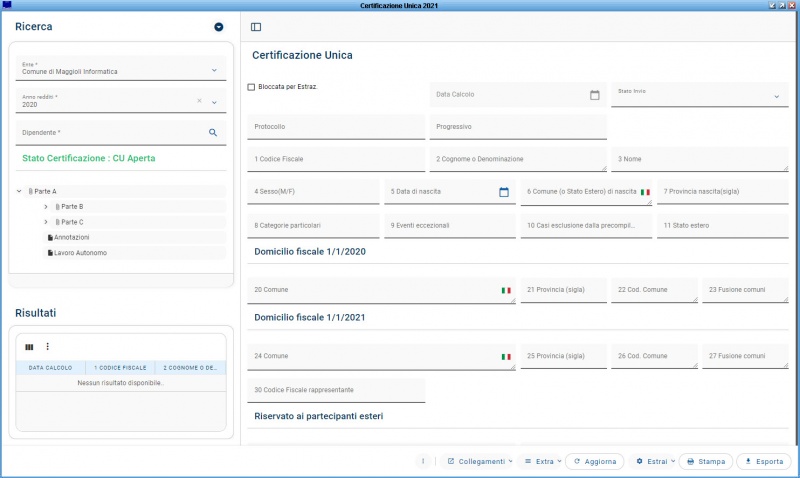Select Lavoro Autonomo in the tree
800x478 pixels.
80,253
